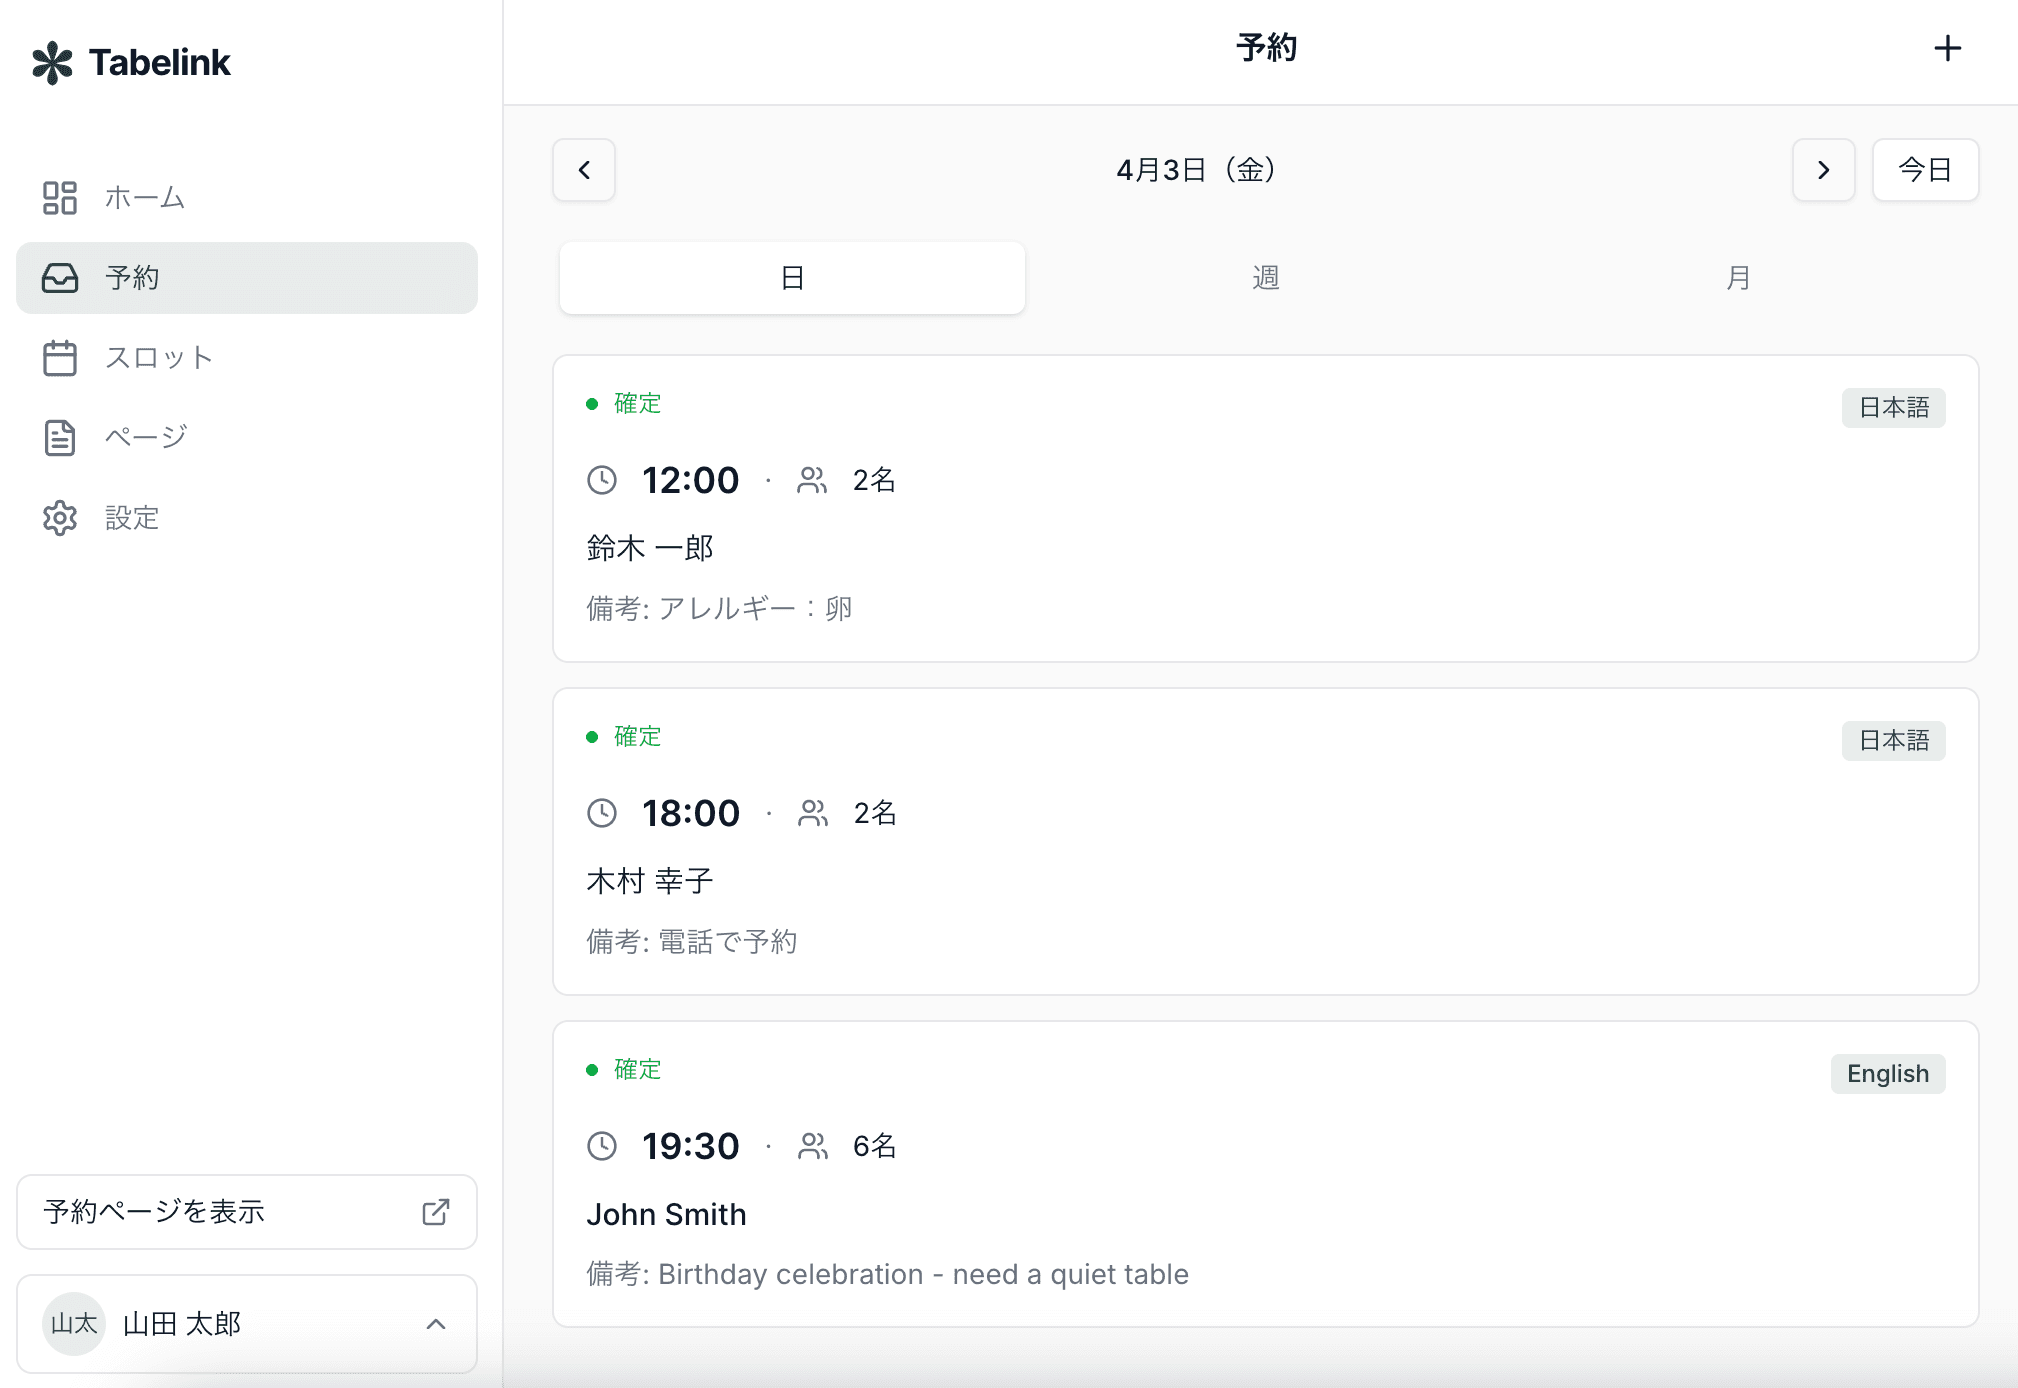
Task: Click the 山太 user avatar
Action: click(x=74, y=1324)
